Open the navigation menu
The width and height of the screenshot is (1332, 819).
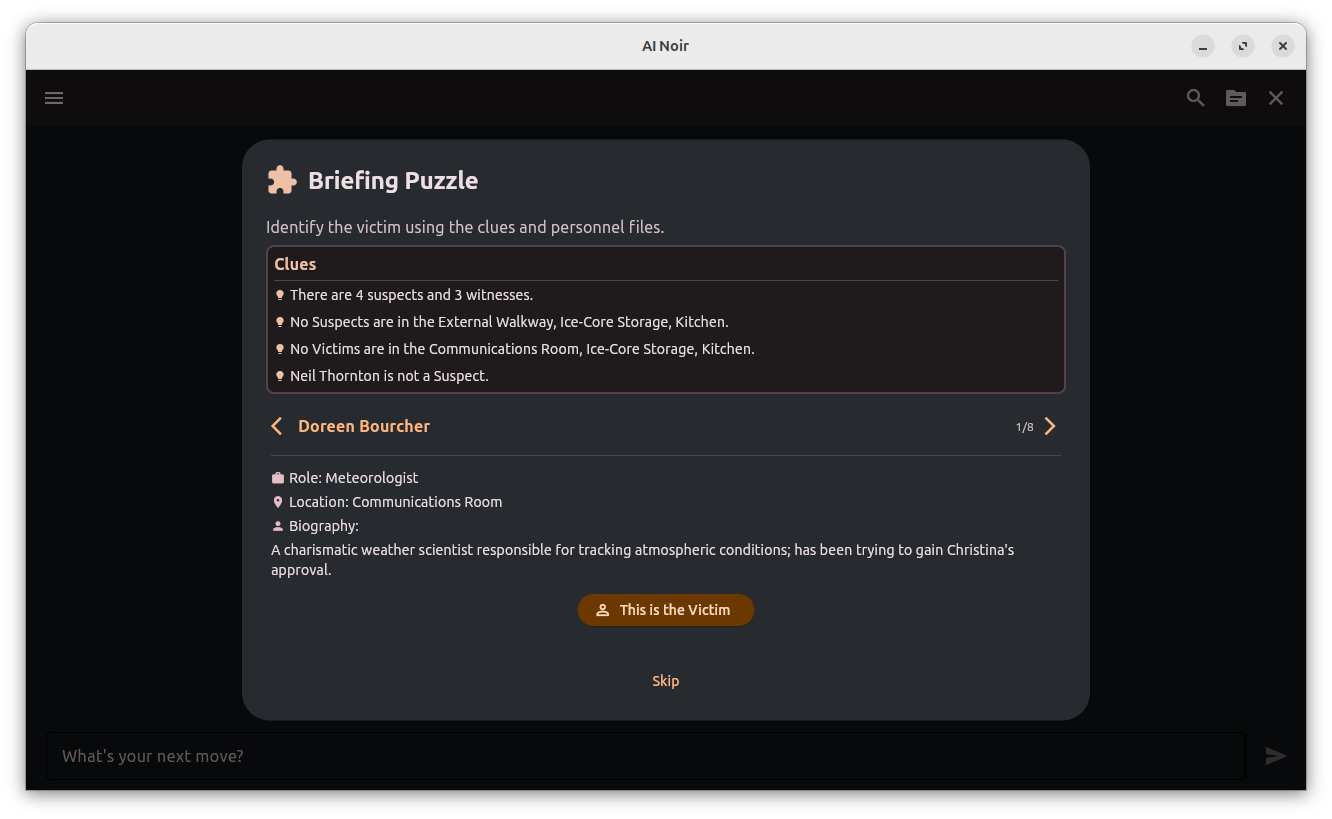point(53,97)
